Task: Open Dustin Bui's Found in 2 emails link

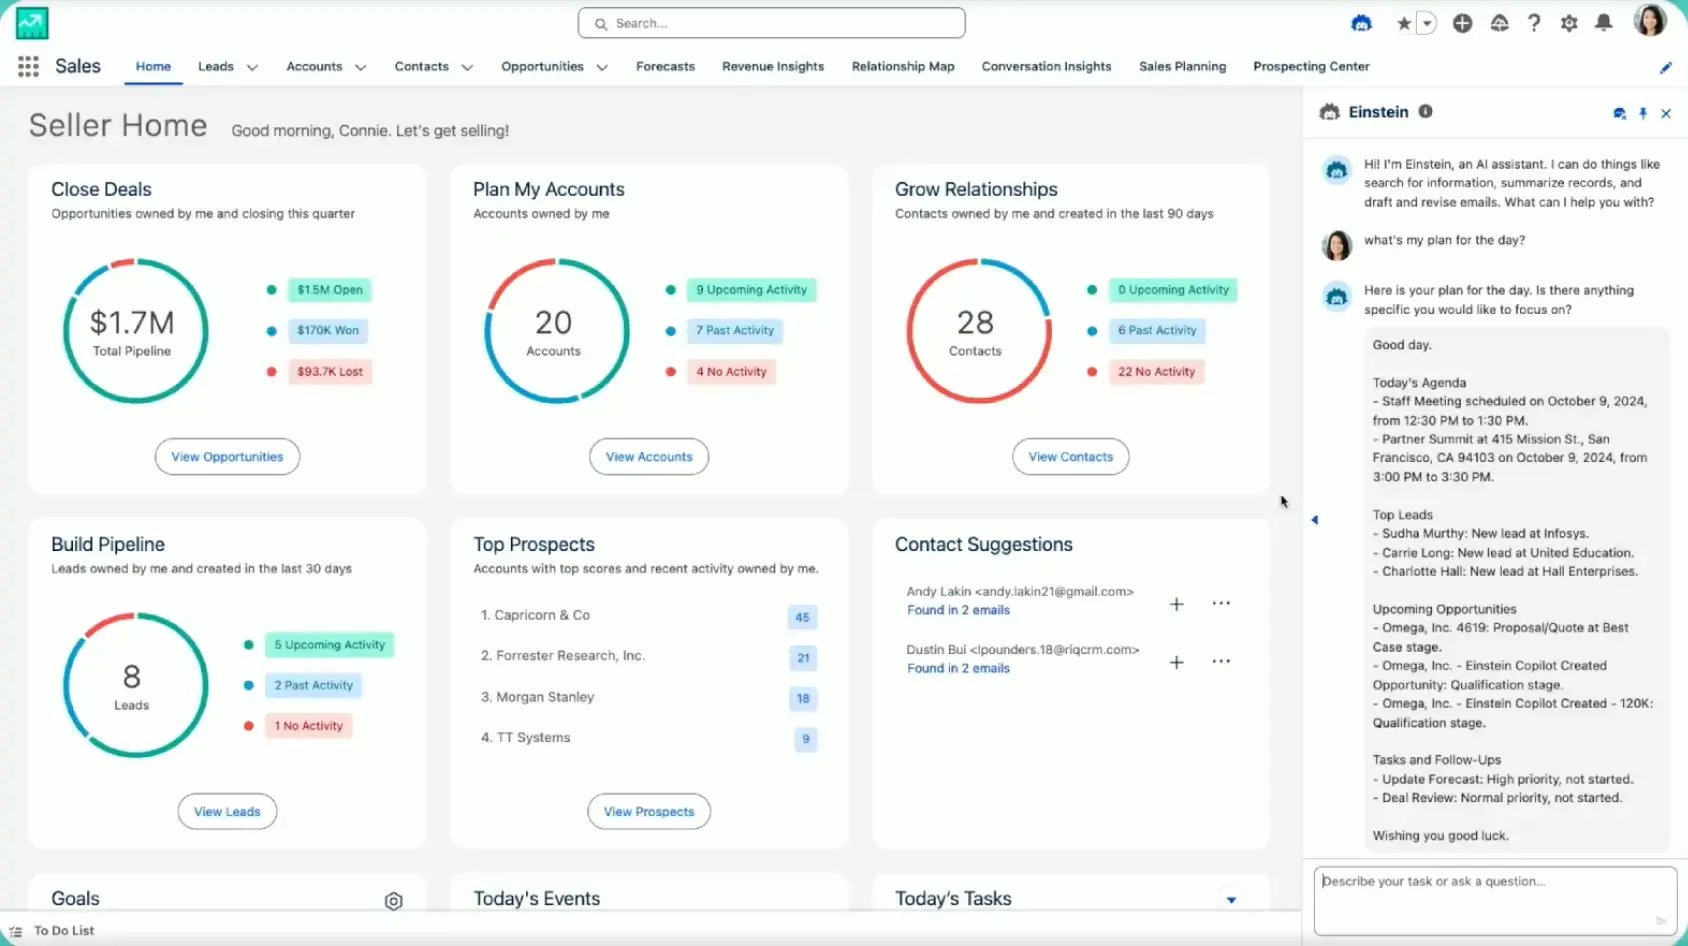Action: point(958,668)
